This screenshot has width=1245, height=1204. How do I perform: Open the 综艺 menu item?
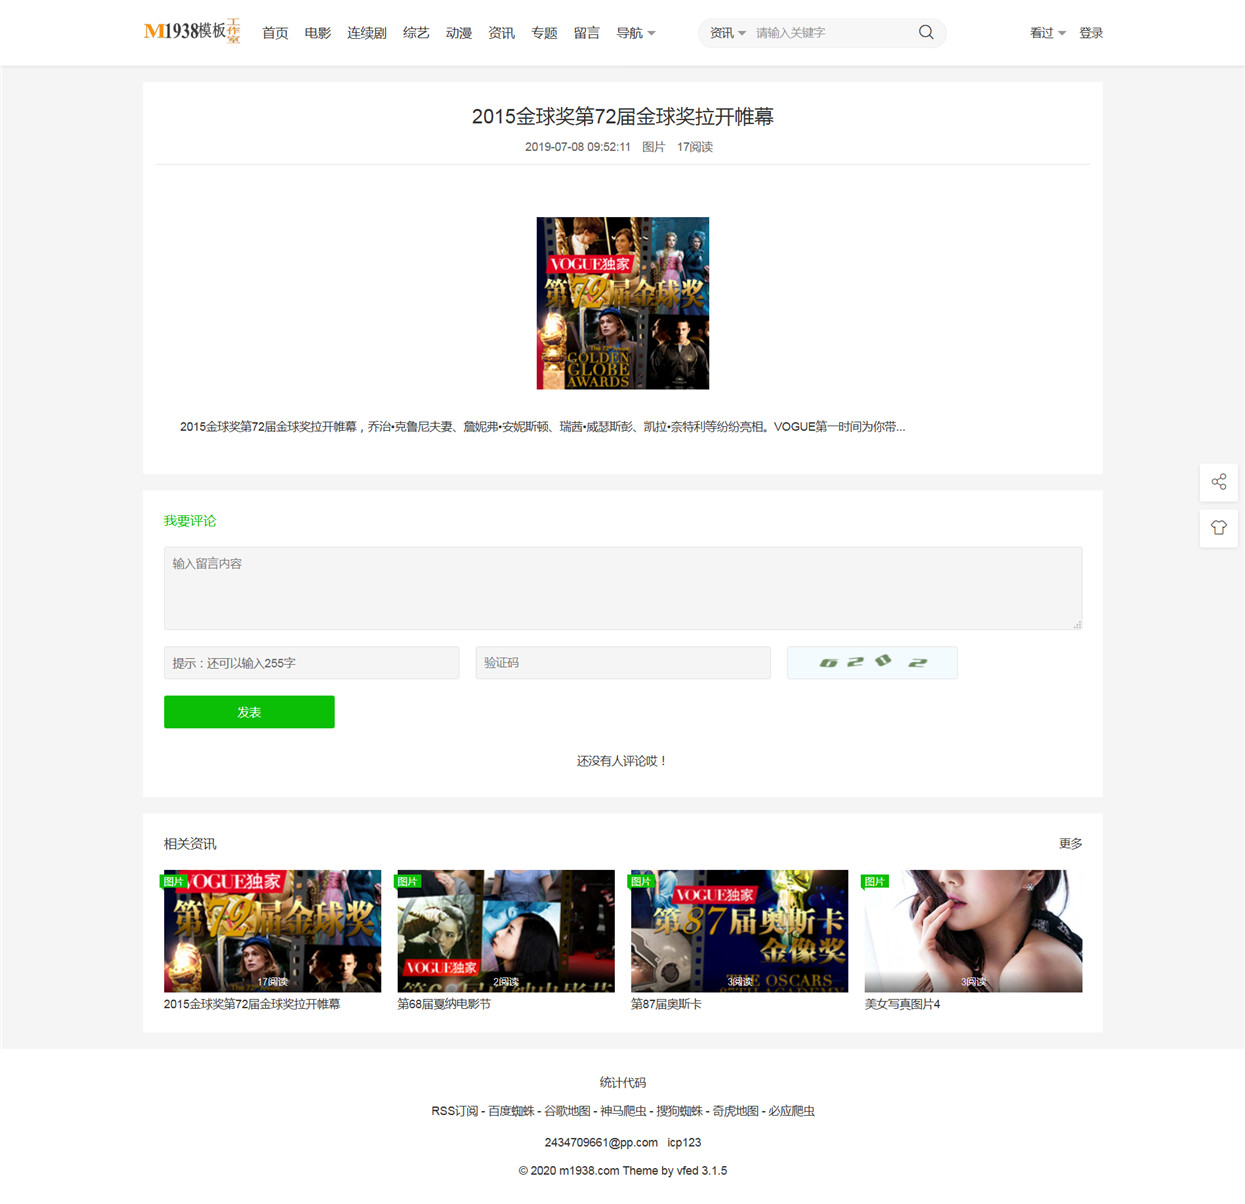coord(416,33)
